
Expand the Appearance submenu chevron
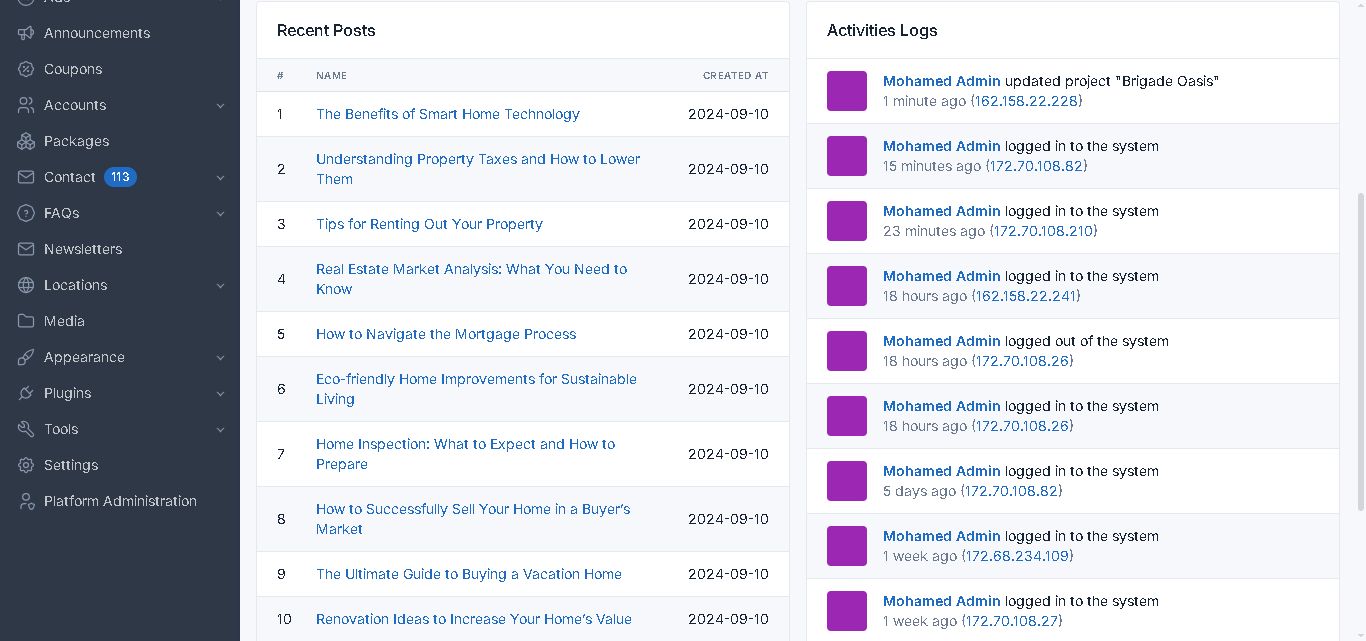click(x=220, y=358)
